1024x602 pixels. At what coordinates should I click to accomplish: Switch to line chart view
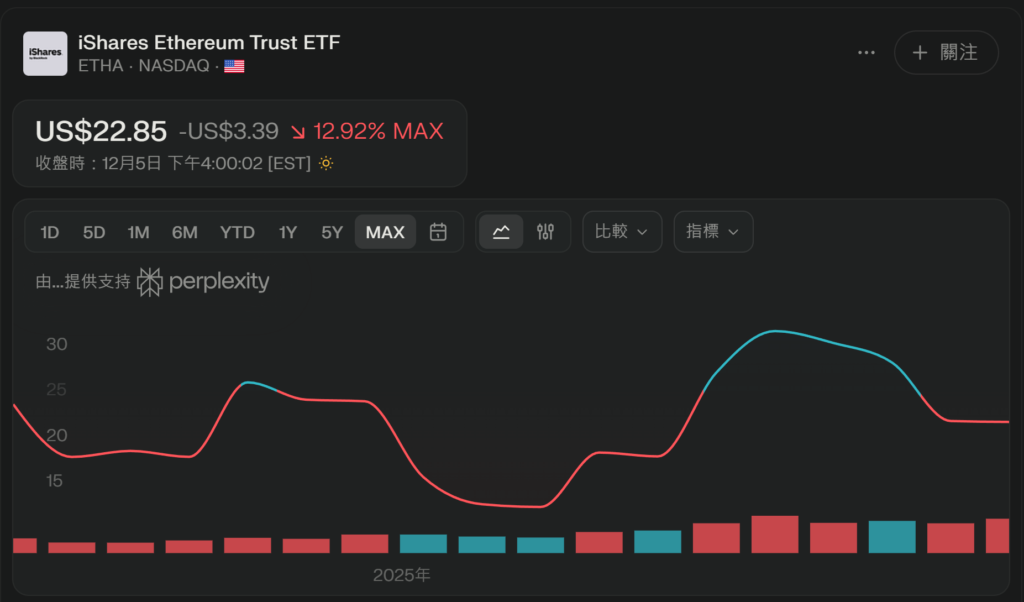click(x=501, y=232)
